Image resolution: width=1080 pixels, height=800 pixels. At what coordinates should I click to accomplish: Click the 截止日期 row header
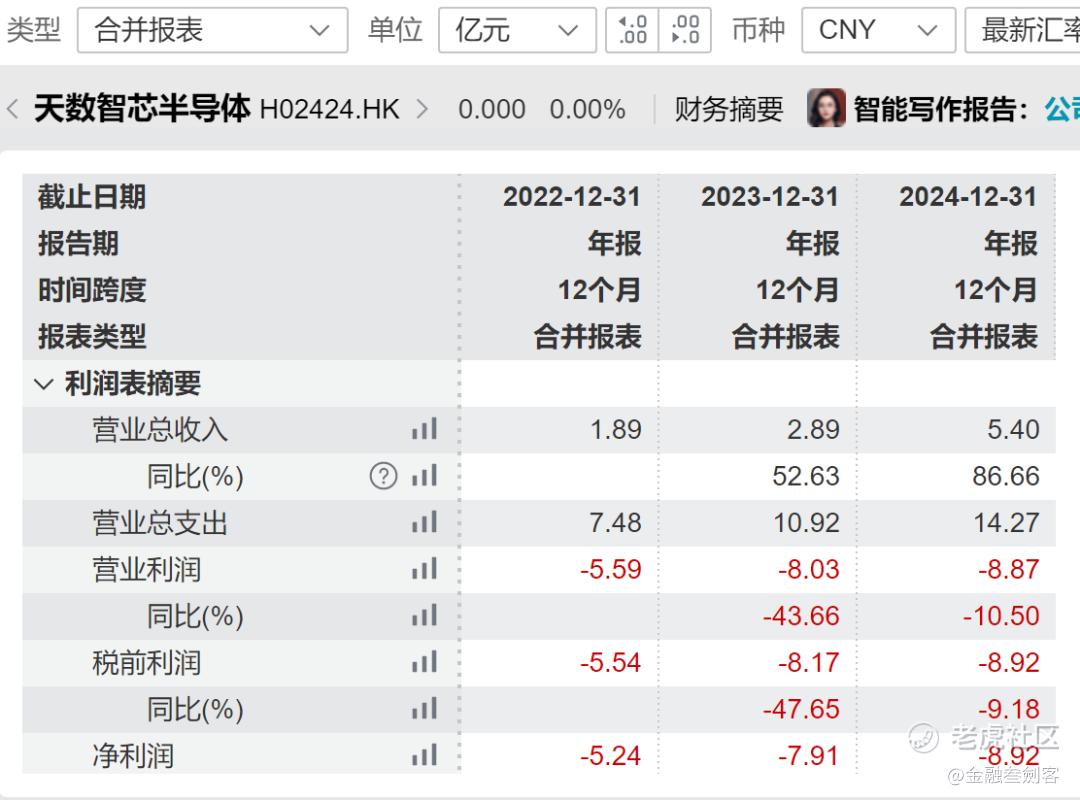click(92, 197)
